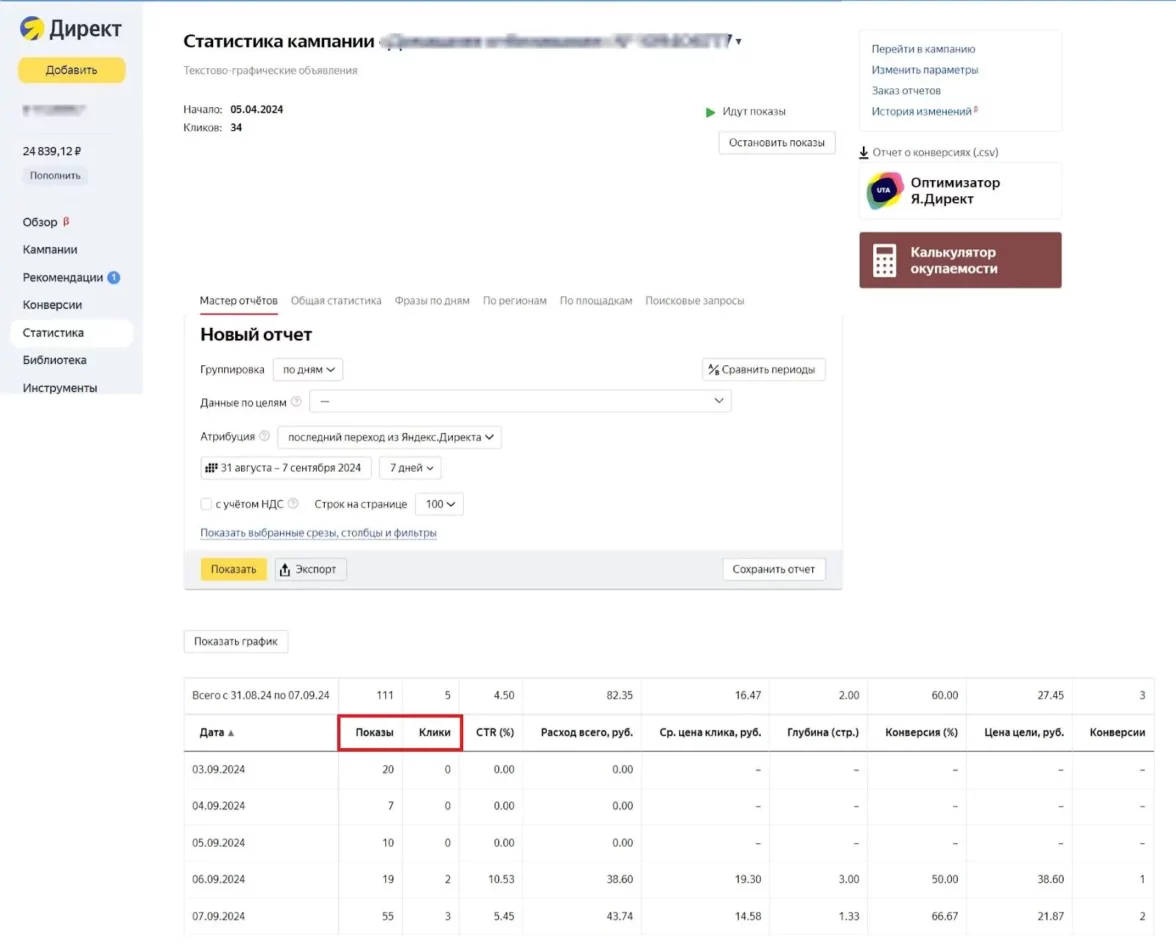The height and width of the screenshot is (949, 1176).
Task: Enable the с учётом НДС checkbox
Action: [x=206, y=505]
